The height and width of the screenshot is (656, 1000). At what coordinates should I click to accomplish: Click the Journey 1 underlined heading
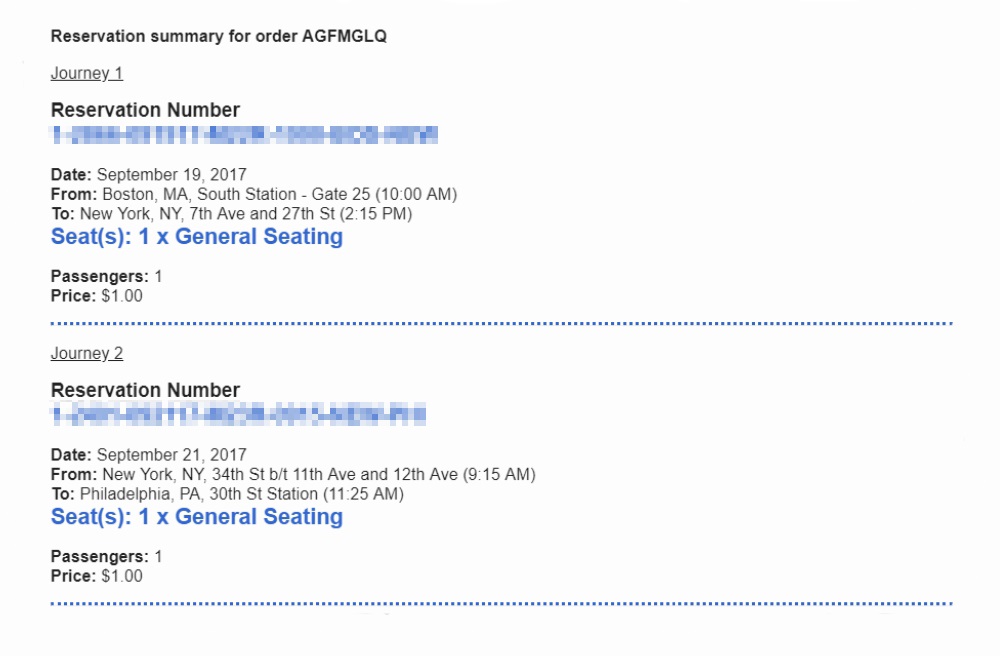pos(87,73)
